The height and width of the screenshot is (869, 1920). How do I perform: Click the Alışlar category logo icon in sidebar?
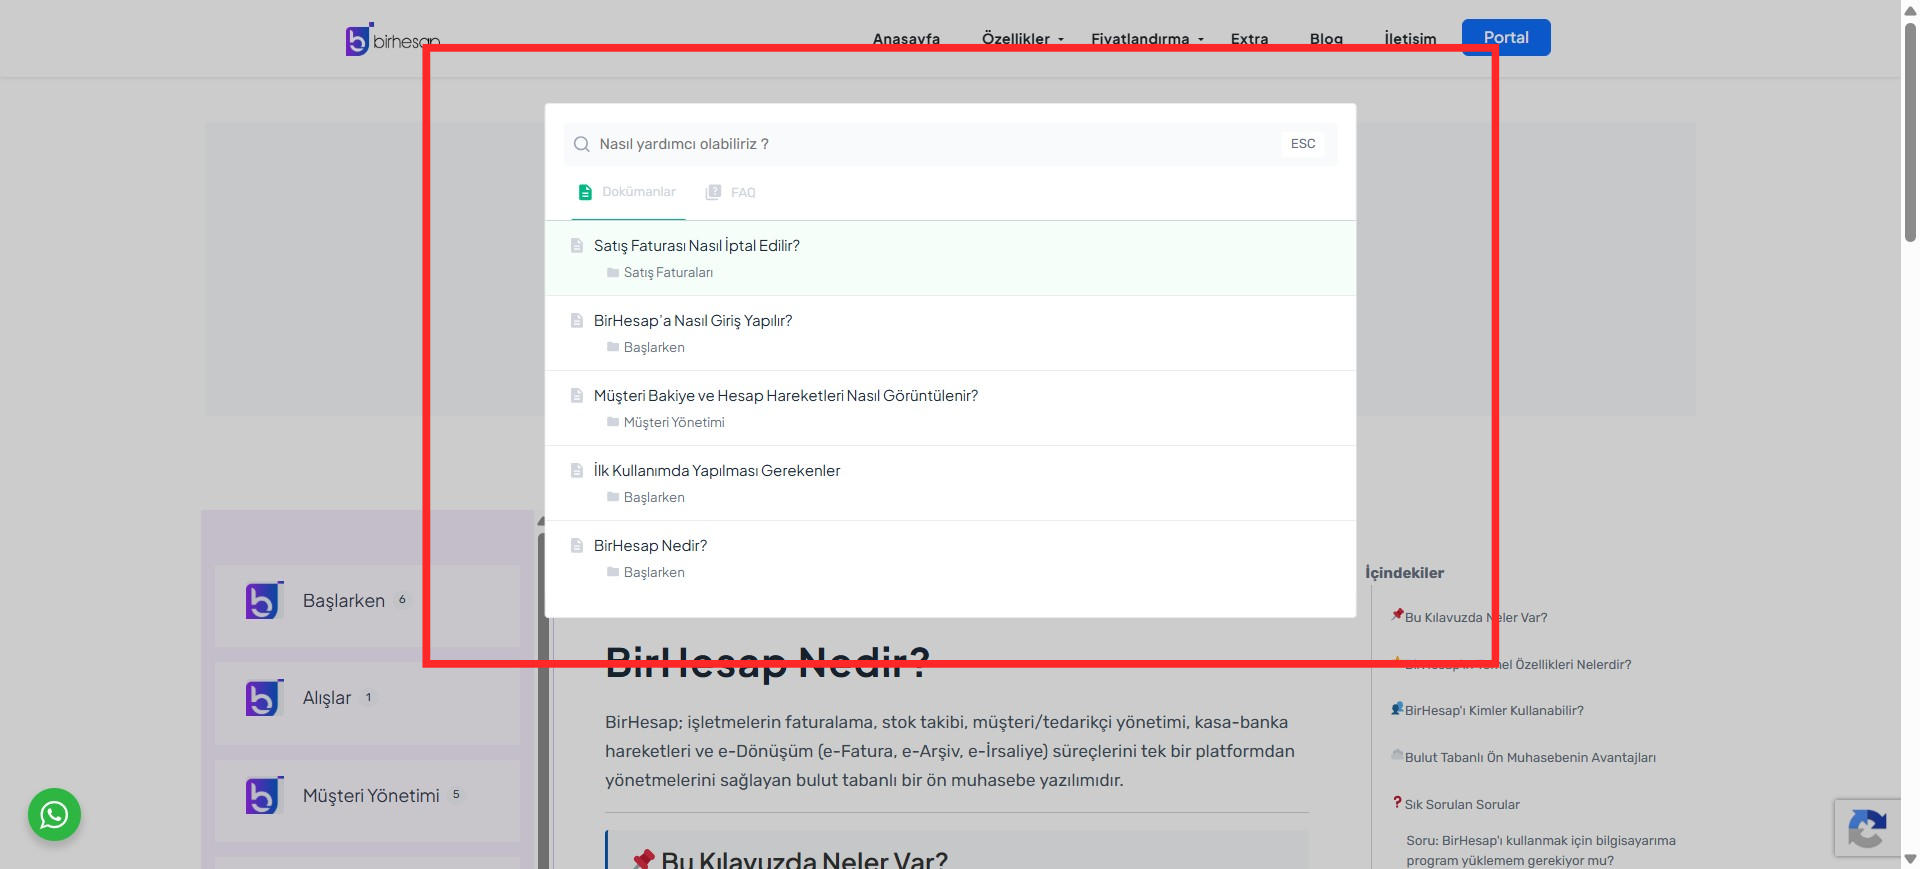[264, 697]
